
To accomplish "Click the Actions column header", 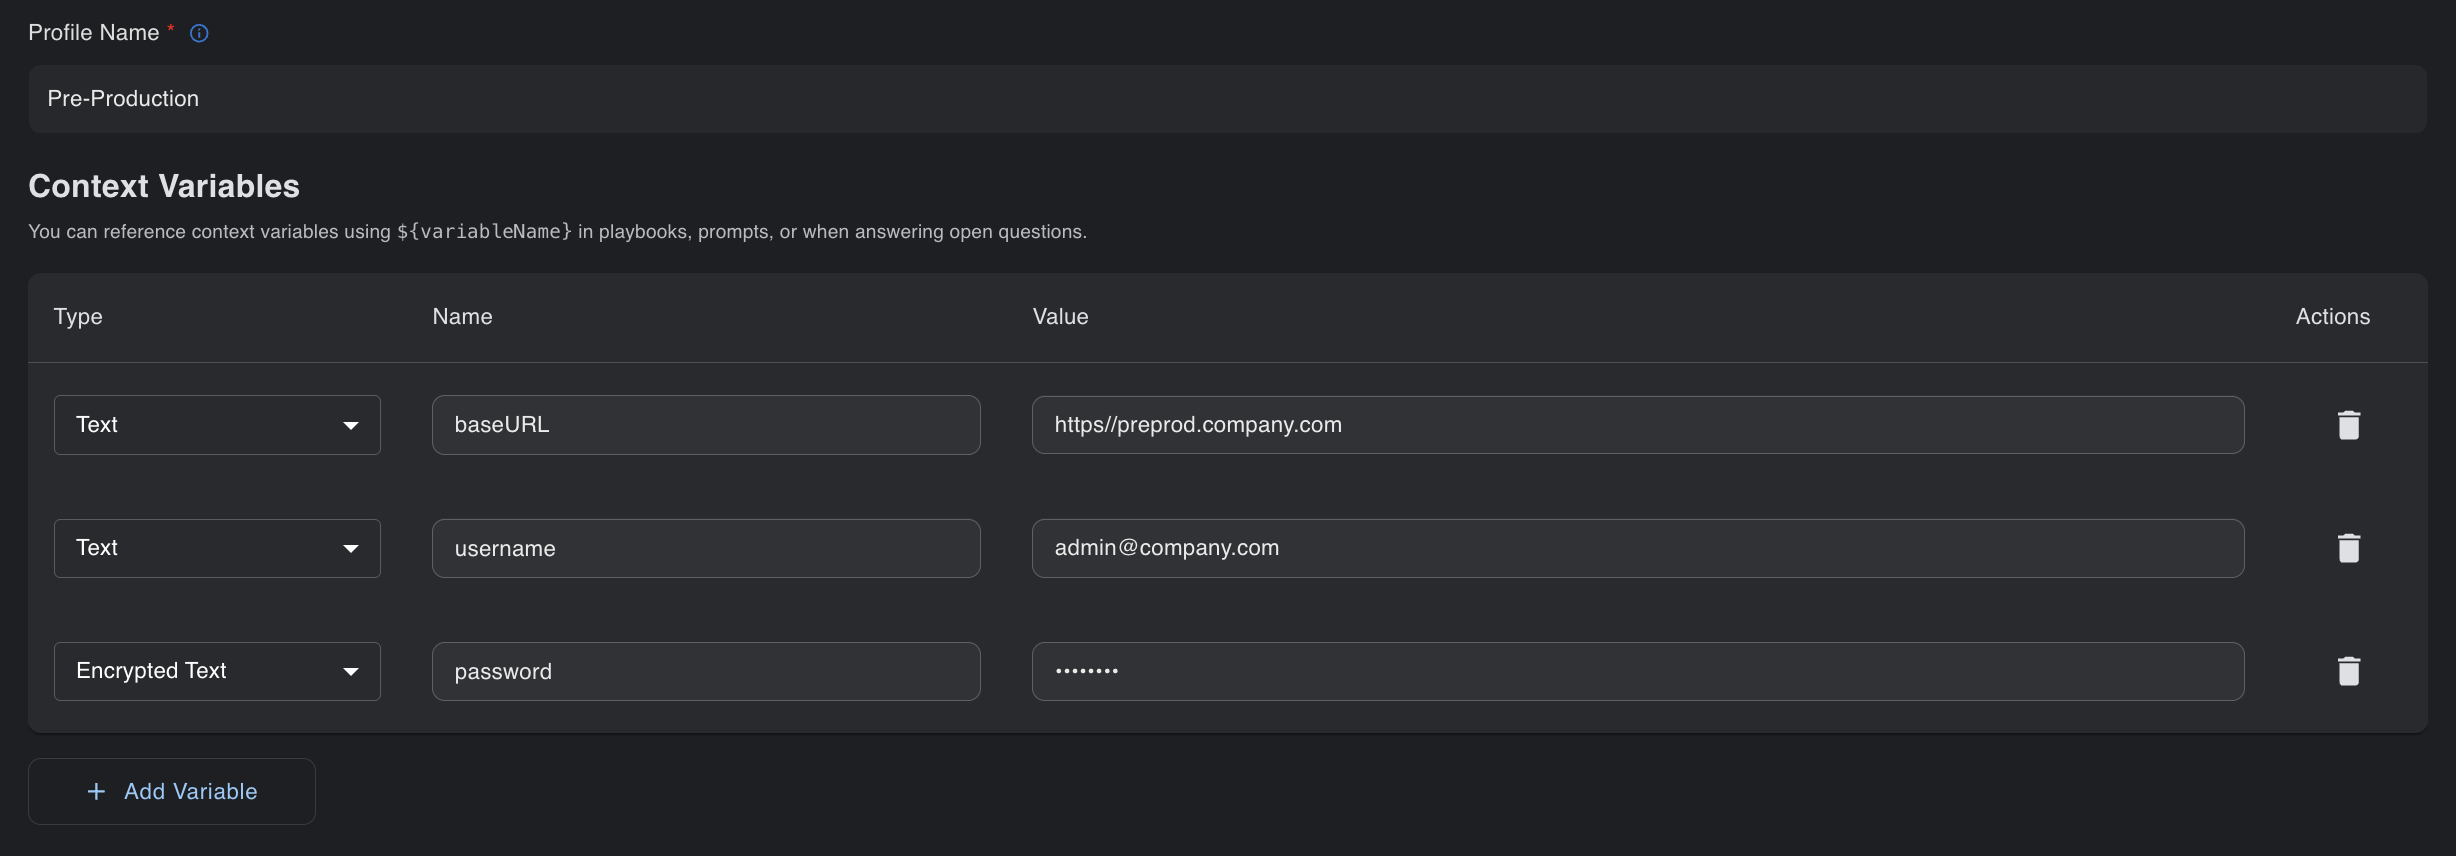I will (2332, 317).
